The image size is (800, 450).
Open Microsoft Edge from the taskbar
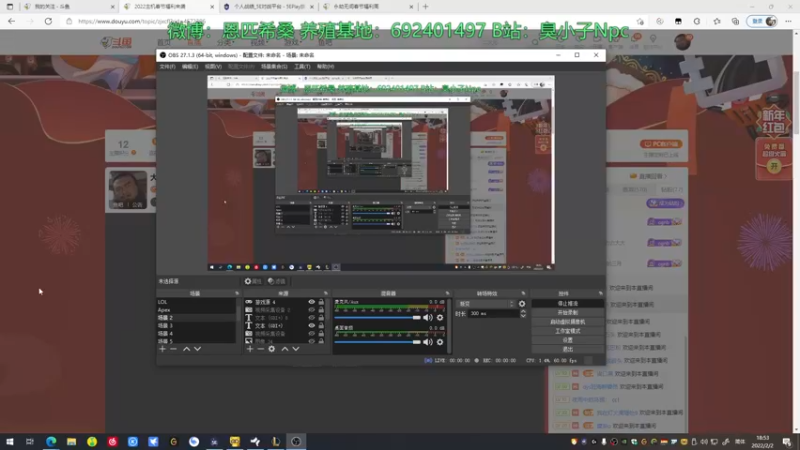click(x=51, y=441)
